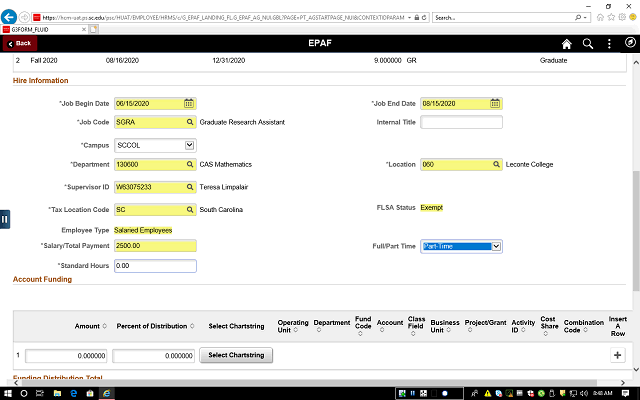This screenshot has height=400, width=640.
Task: Open Cortana search circle on taskbar
Action: tap(24, 393)
